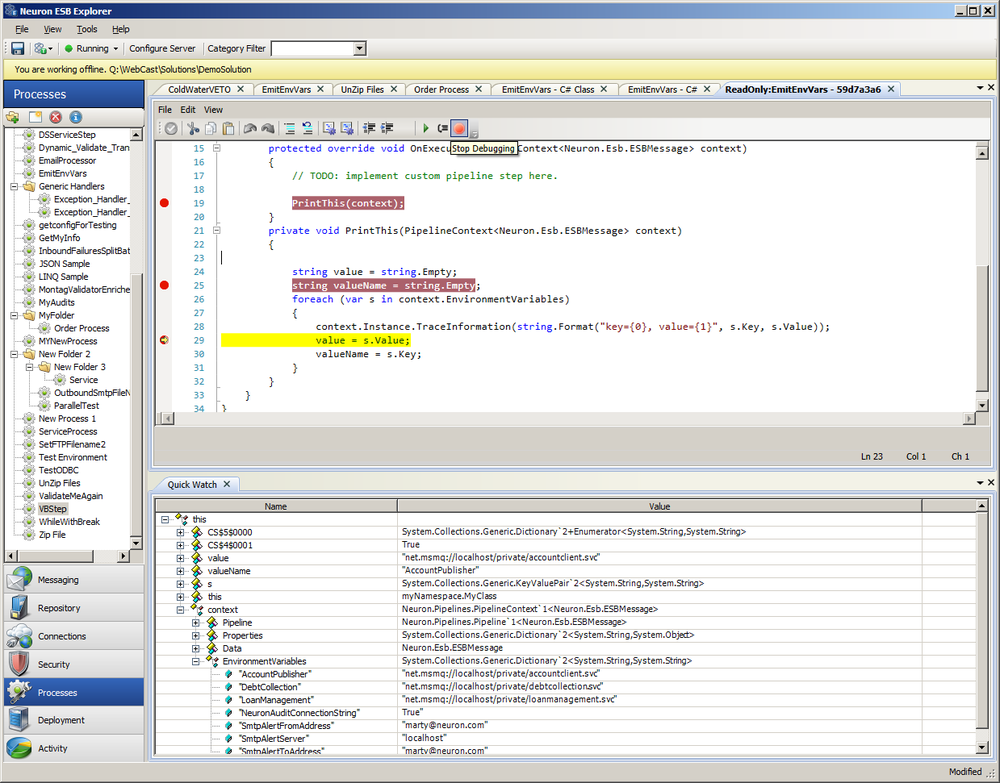Viewport: 1000px width, 783px height.
Task: Select the WhileWithBreak process in tree
Action: point(69,522)
